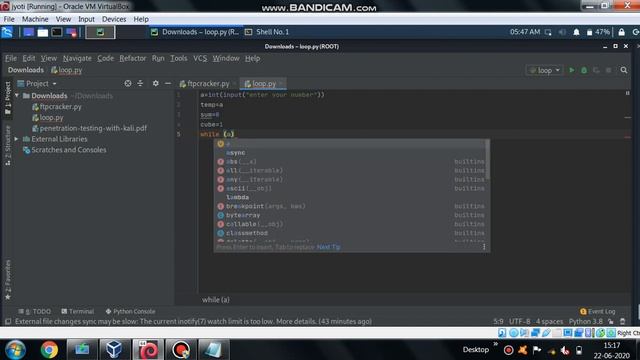Collapse the Downloads folder tree node
640x360 pixels.
(17, 96)
